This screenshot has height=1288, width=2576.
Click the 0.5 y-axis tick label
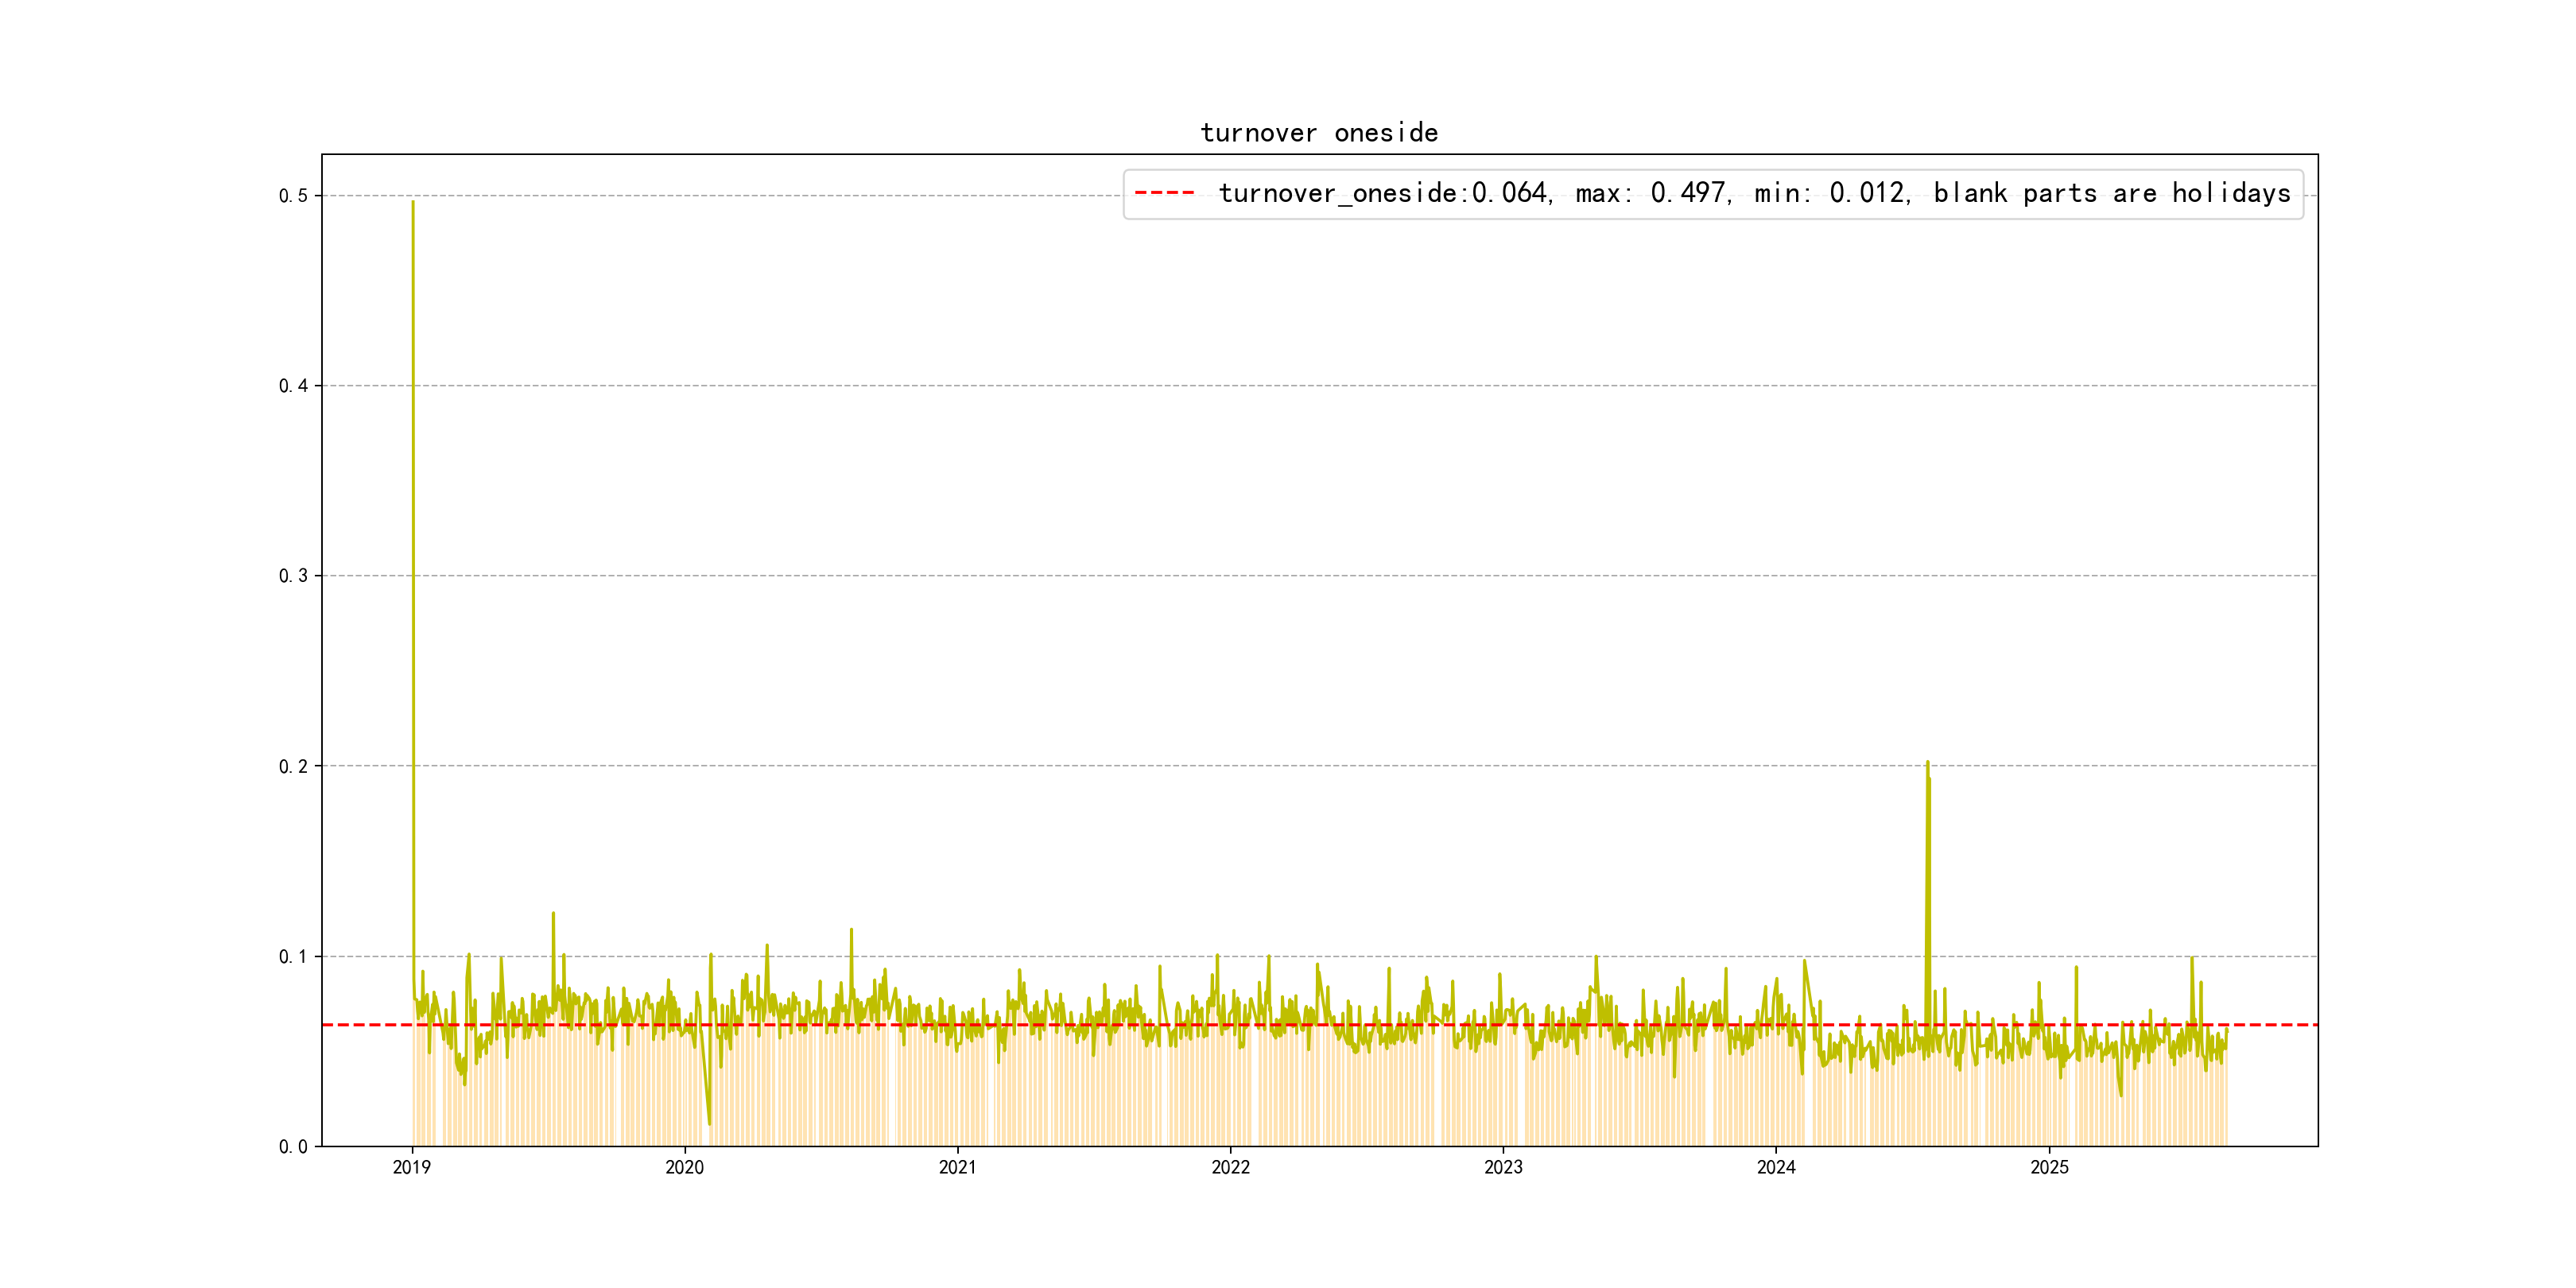click(x=293, y=196)
